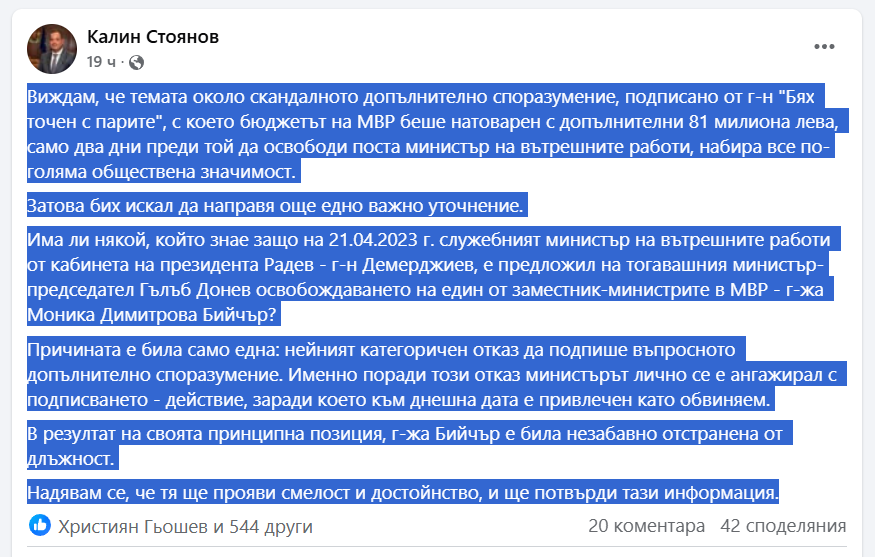Show who reacted: Християн Гьошев и 544 други
875x557 pixels.
pos(185,526)
